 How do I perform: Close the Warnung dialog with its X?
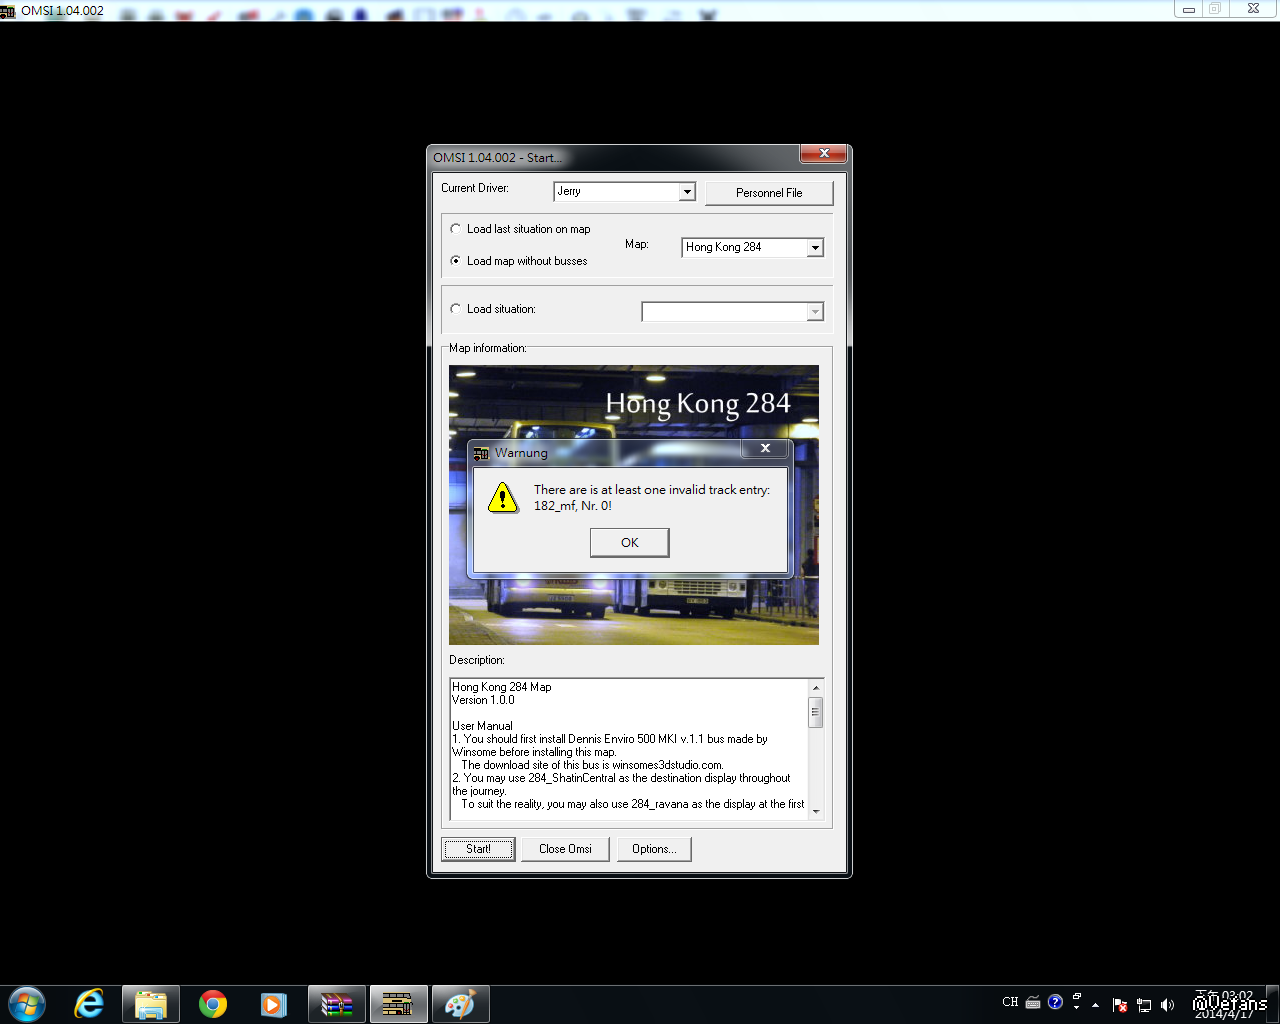765,449
